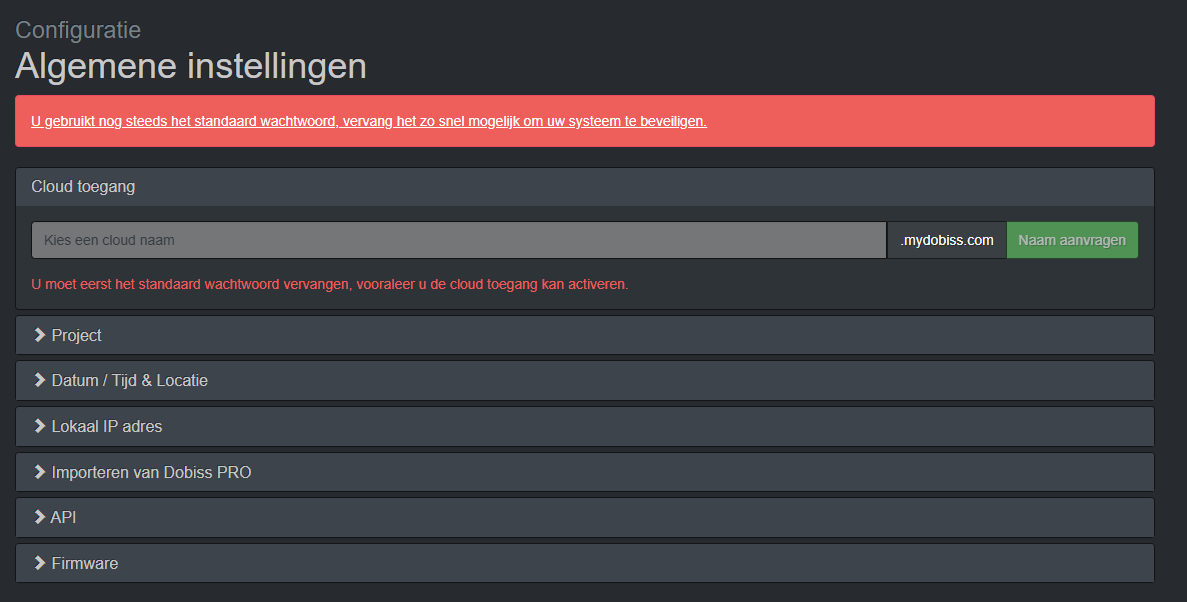Click the Algemene instellingen heading
This screenshot has height=602, width=1187.
(191, 66)
